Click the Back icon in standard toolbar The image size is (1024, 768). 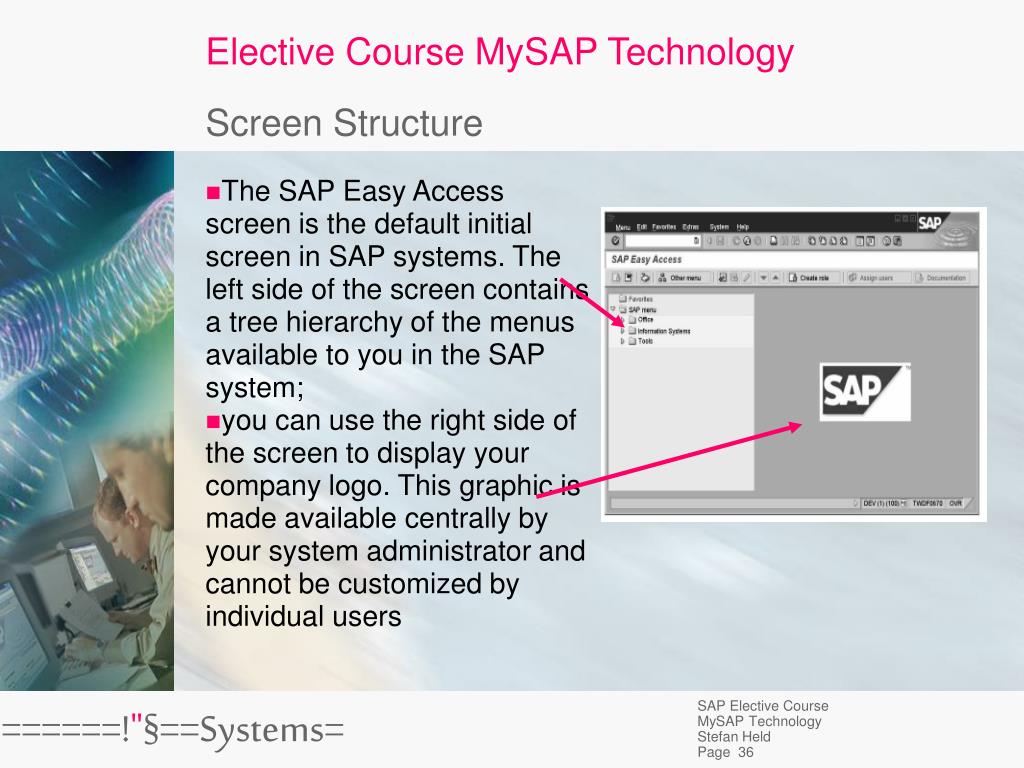coord(736,241)
